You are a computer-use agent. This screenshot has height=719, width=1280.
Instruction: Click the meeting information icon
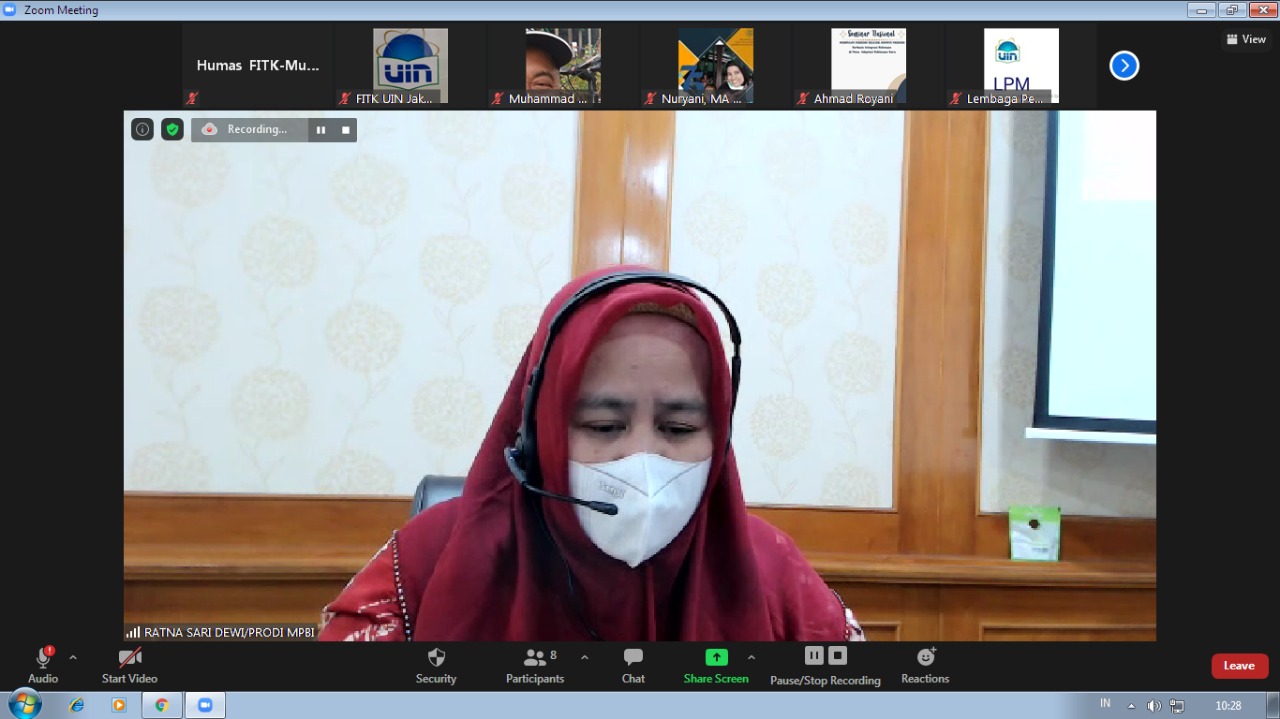point(142,129)
